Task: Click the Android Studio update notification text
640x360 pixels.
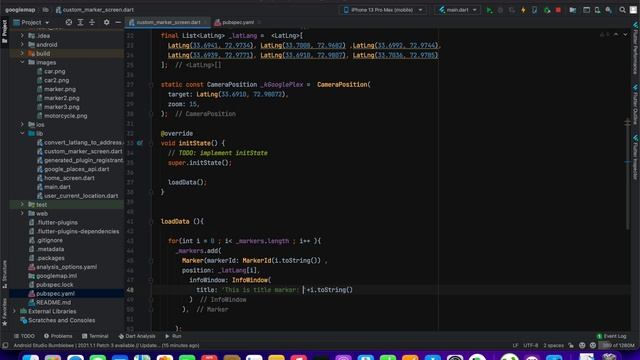Action: (x=106, y=346)
